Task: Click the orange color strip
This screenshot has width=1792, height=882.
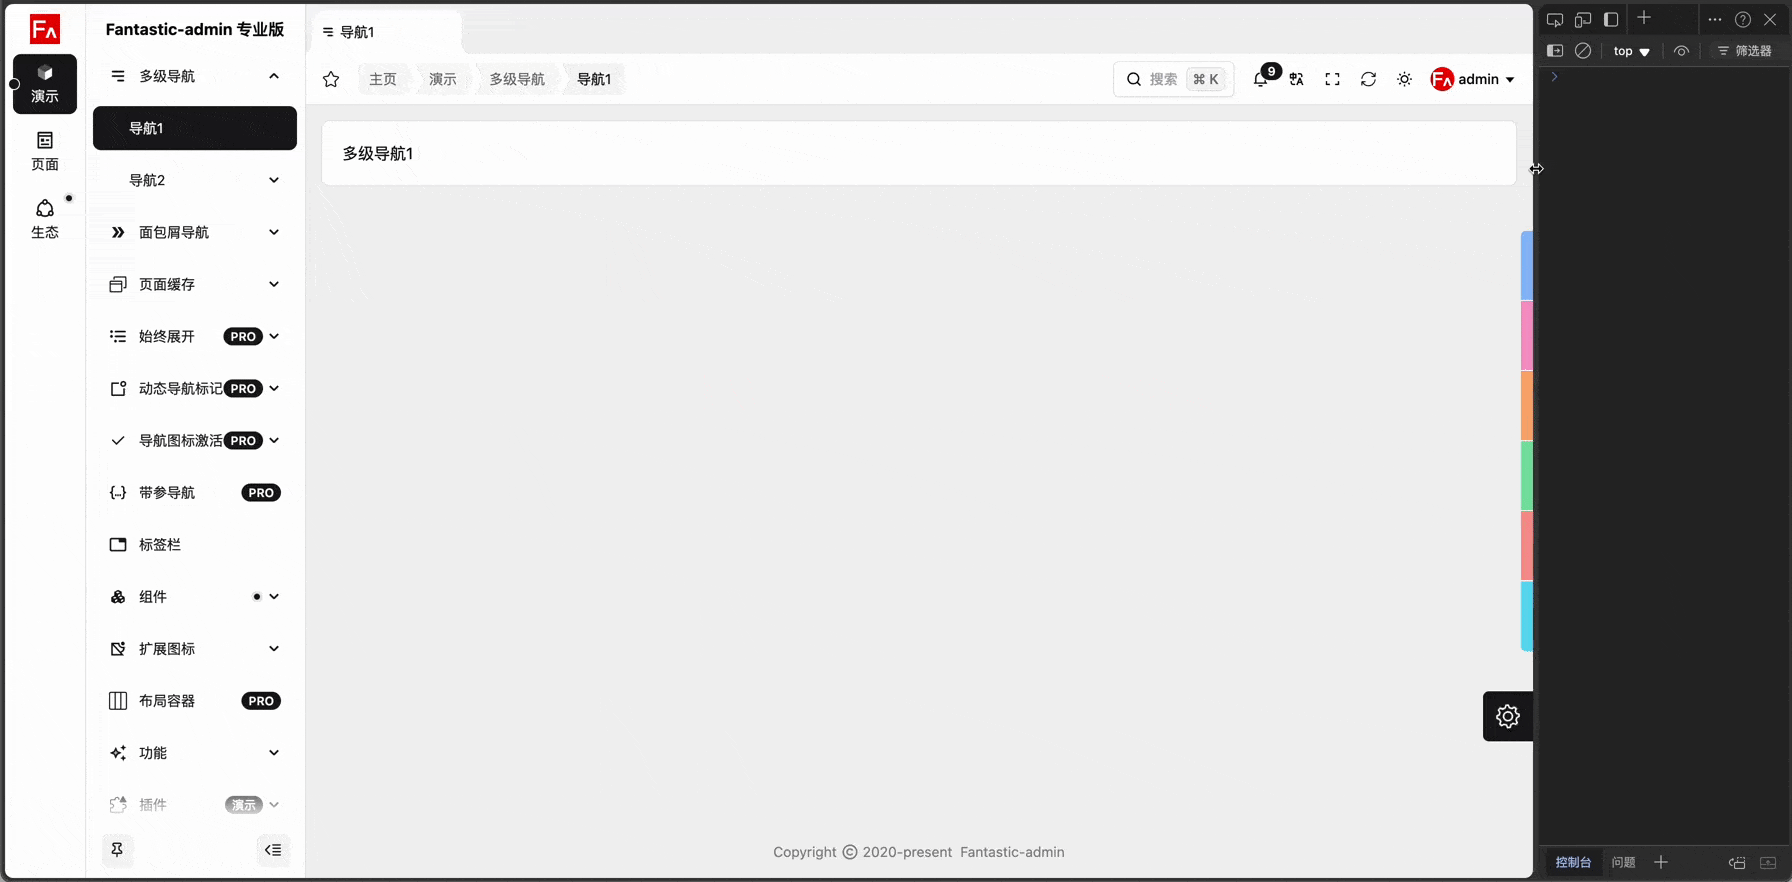Action: coord(1526,405)
